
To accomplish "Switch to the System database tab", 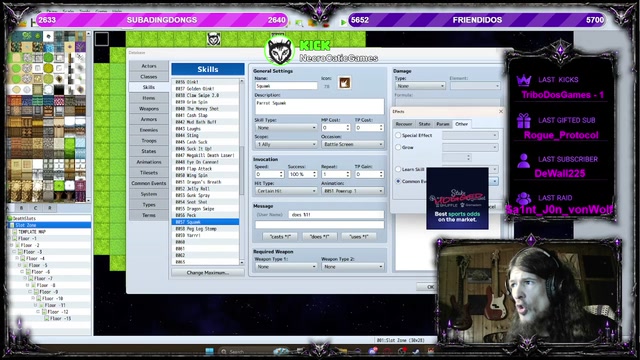I will (x=149, y=194).
